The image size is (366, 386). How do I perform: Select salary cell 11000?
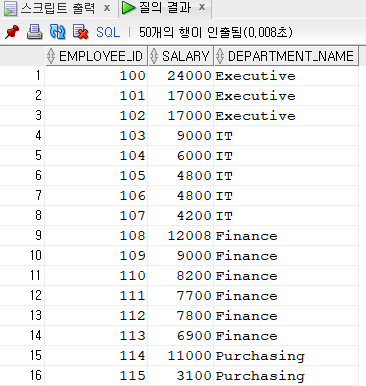[x=180, y=356]
